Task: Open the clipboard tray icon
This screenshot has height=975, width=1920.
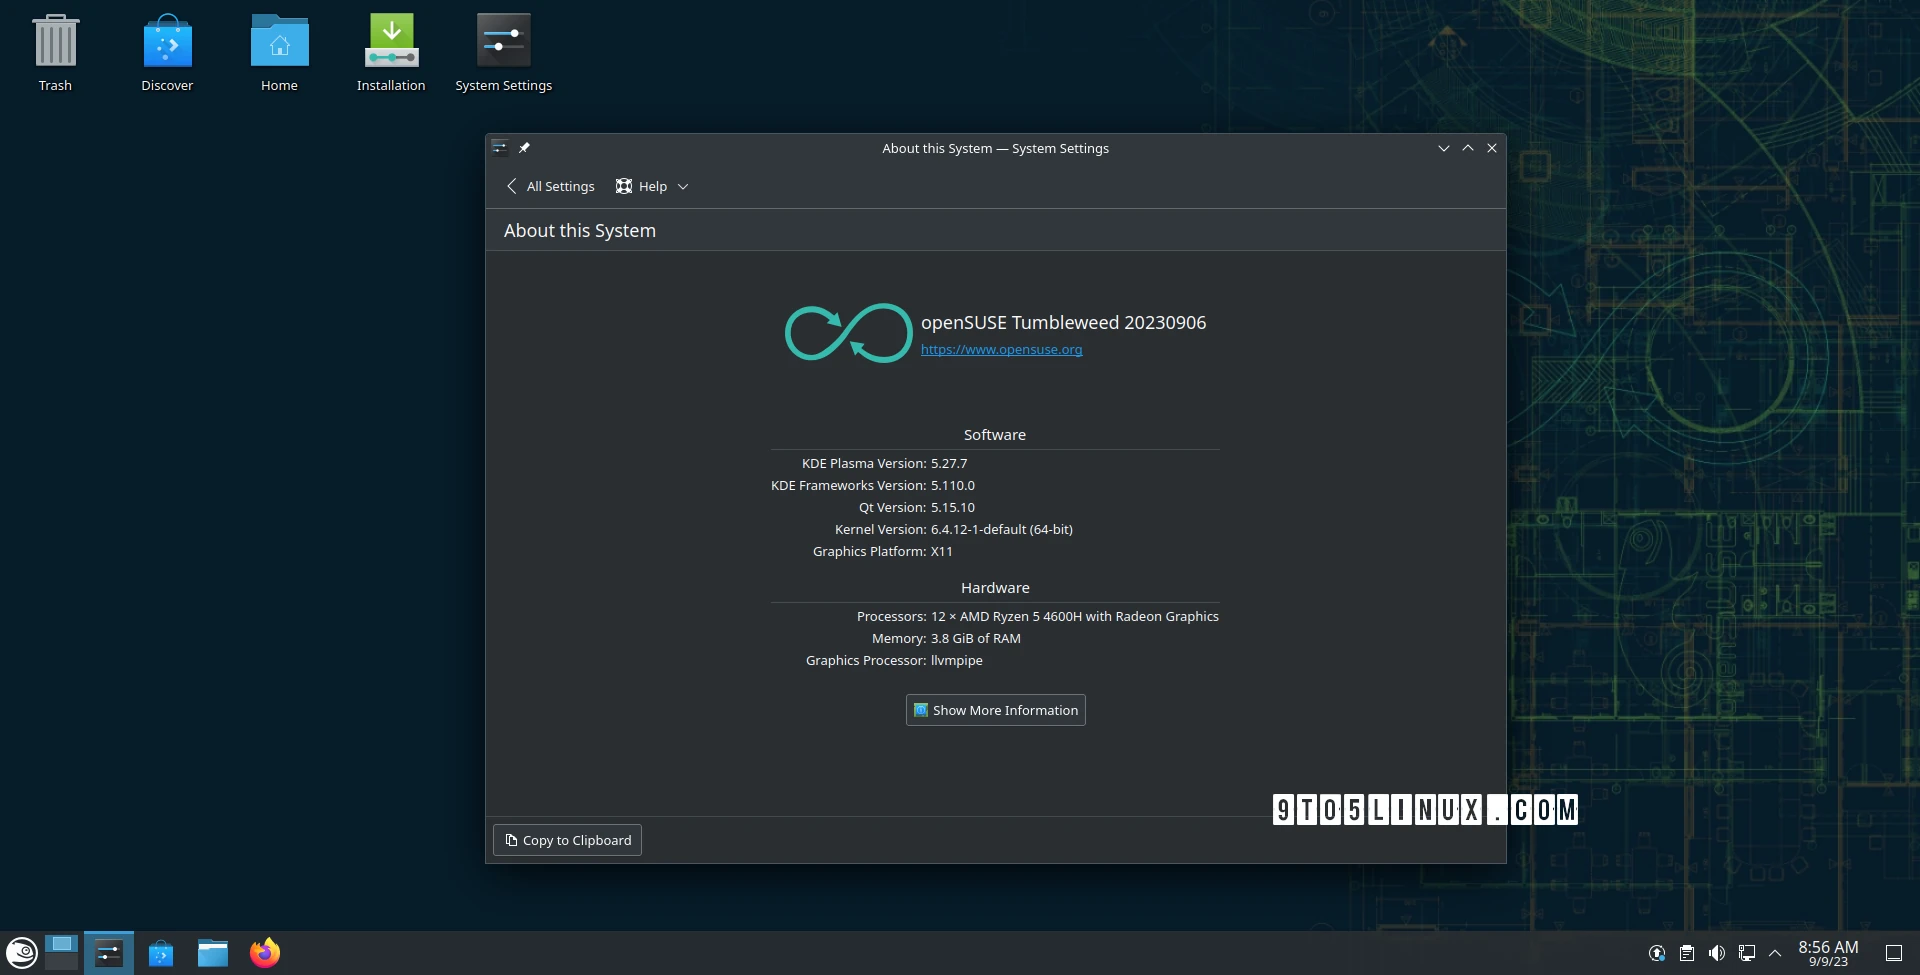Action: coord(1687,953)
